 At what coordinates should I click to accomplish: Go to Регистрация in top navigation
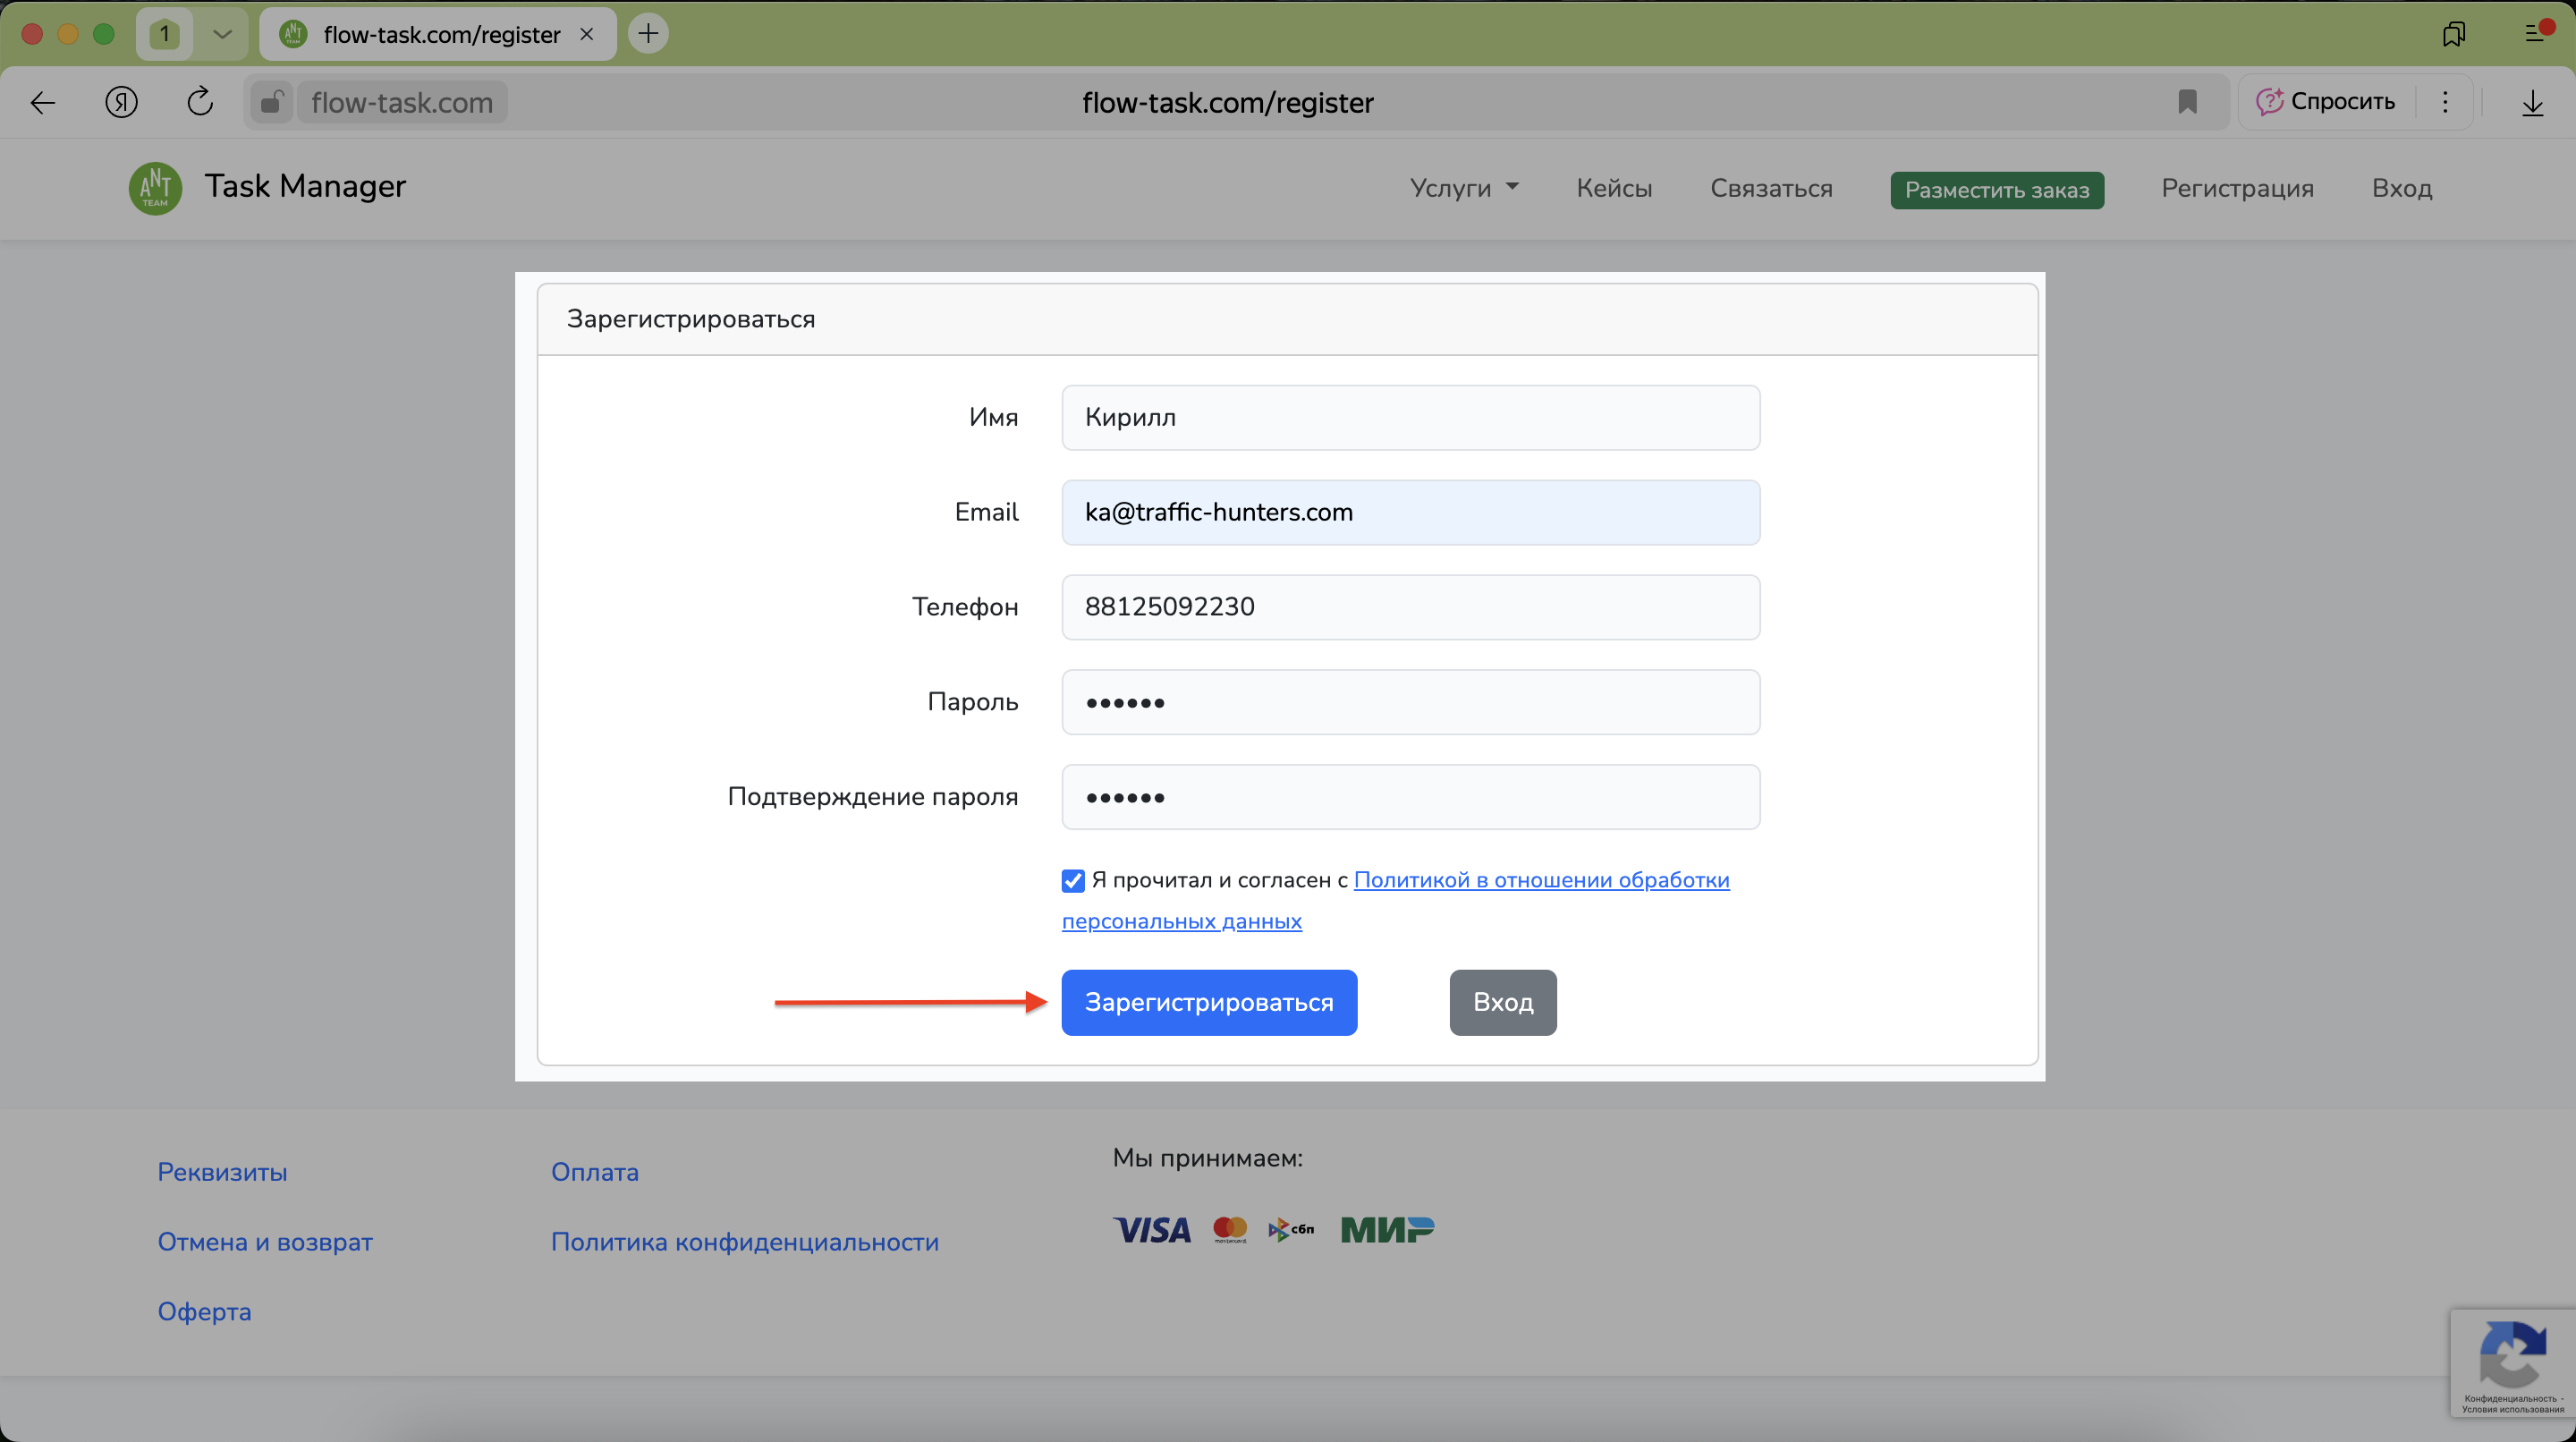(x=2237, y=188)
